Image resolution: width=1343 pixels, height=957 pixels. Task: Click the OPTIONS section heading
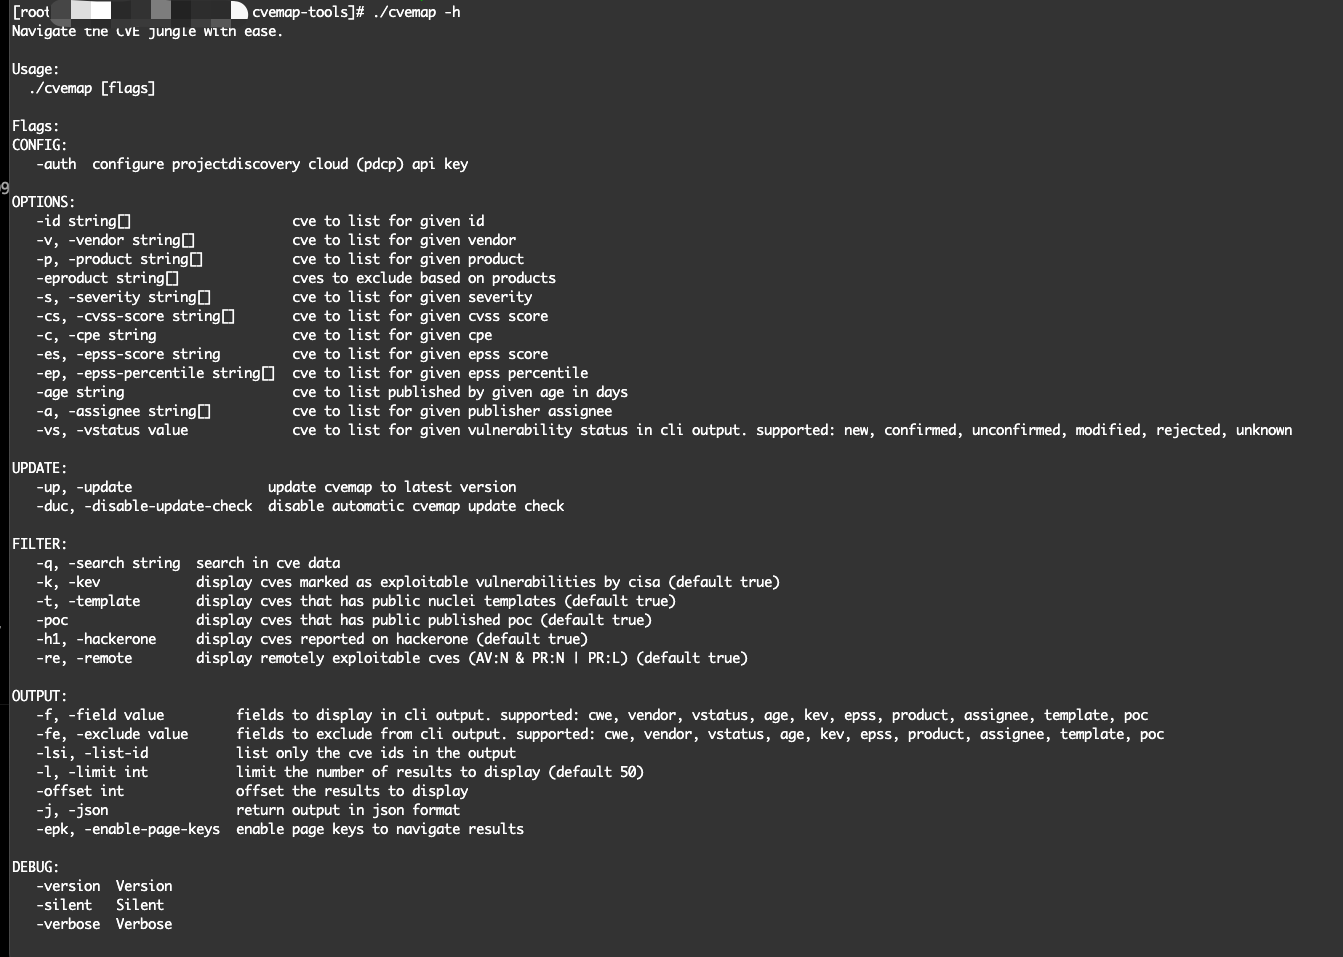(43, 202)
